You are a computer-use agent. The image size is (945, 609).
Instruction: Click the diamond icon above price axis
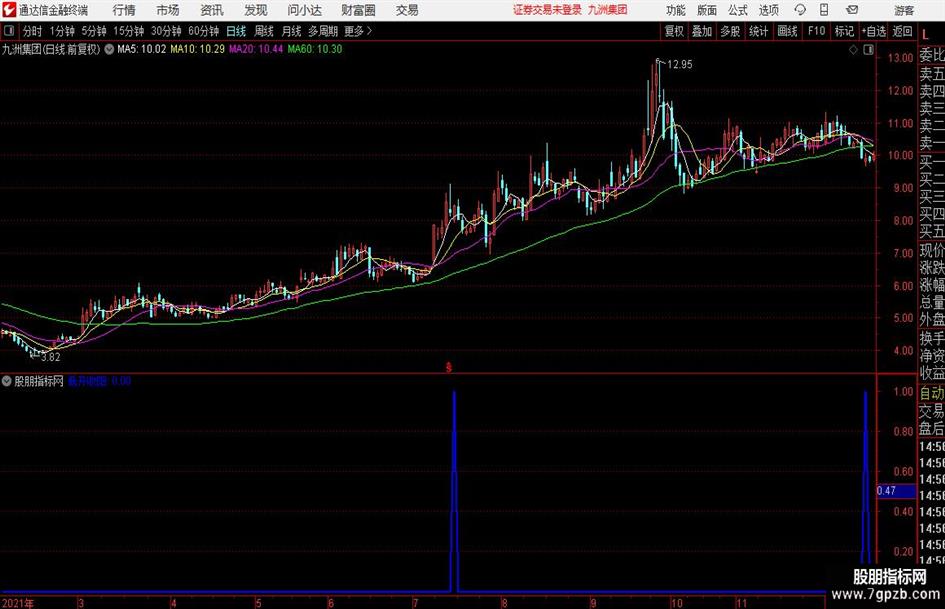click(853, 50)
